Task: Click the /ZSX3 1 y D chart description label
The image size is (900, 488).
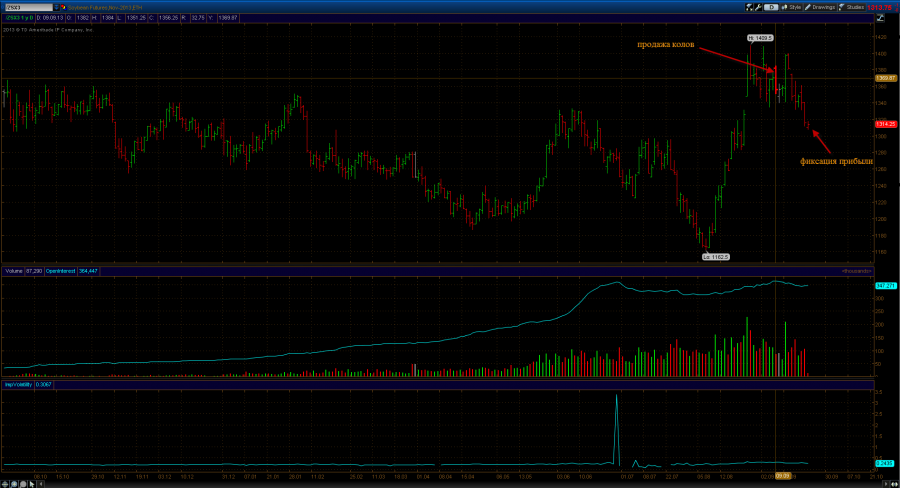Action: (20, 18)
